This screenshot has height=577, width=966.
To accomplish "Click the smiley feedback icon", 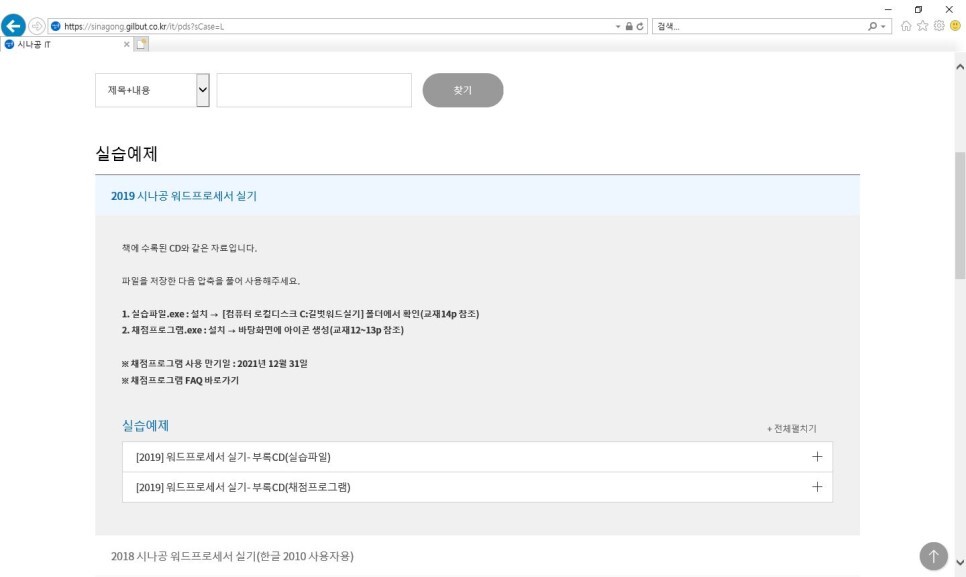I will [x=956, y=26].
